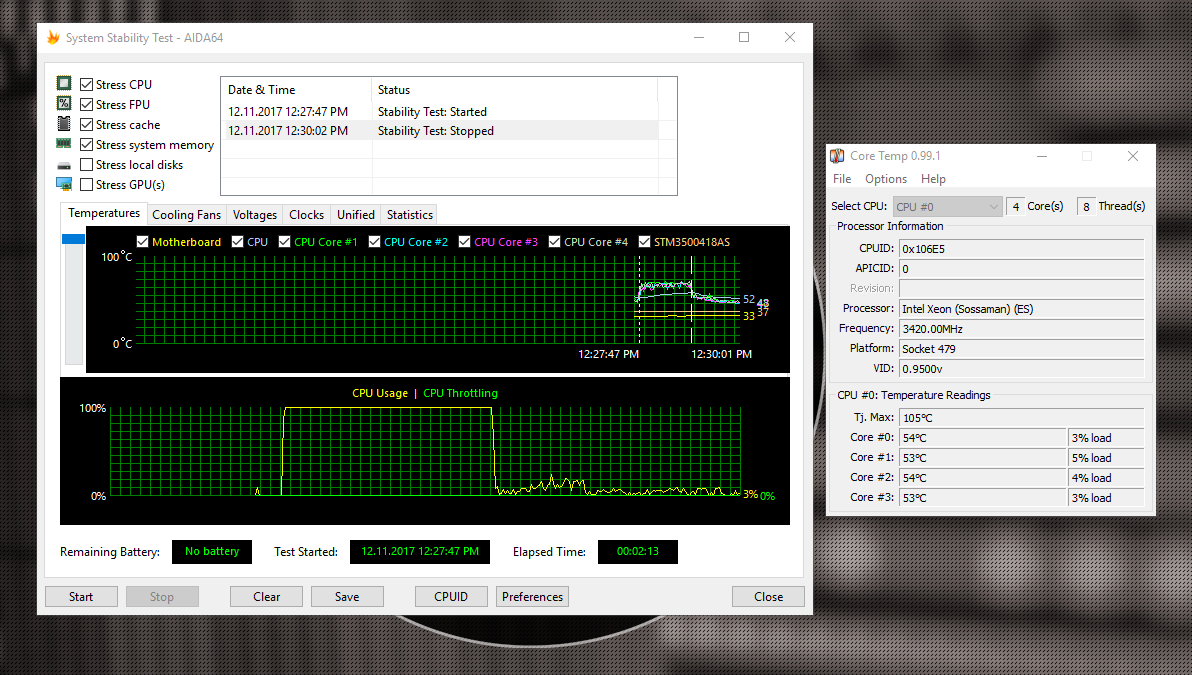Click the disk drive icon beside Stress local disks

pyautogui.click(x=64, y=165)
